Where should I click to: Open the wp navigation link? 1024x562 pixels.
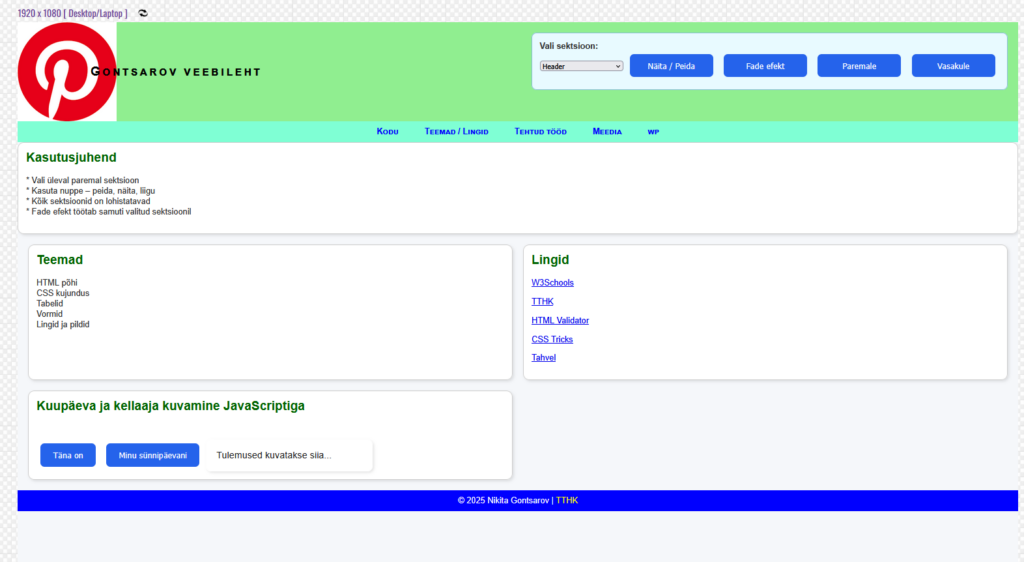tap(653, 132)
